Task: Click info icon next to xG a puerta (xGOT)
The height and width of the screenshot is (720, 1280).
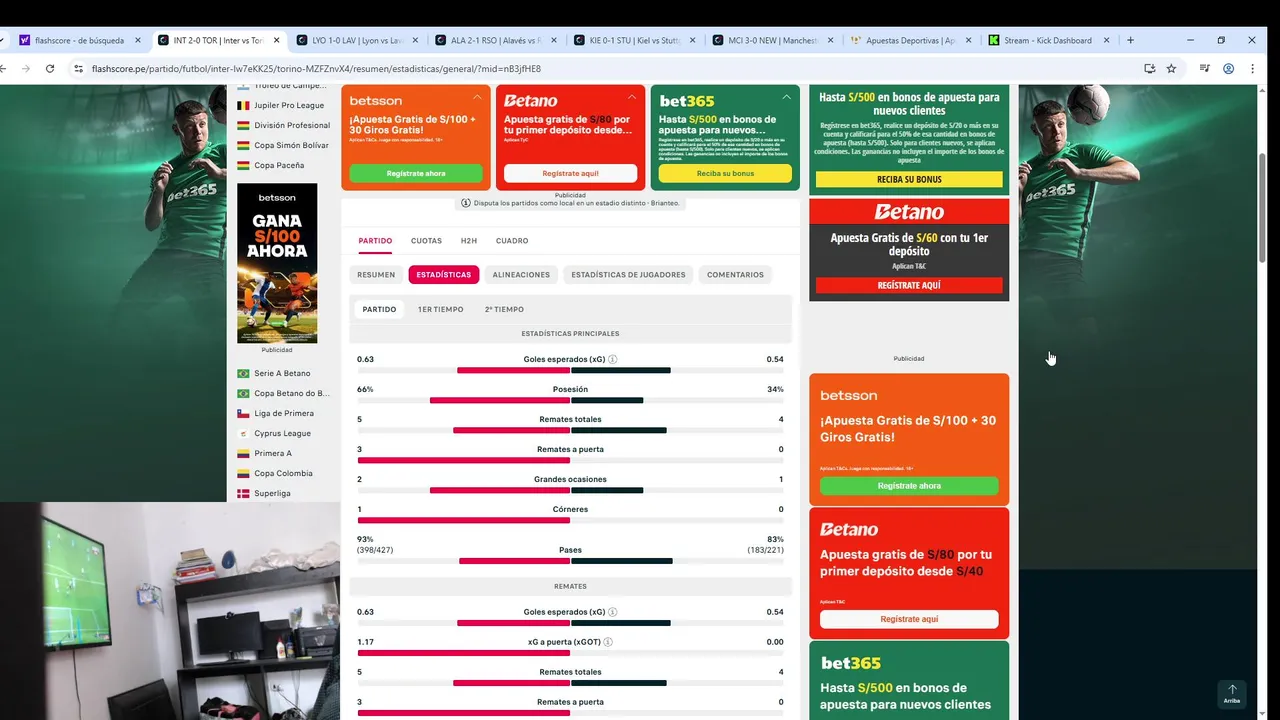Action: (x=608, y=642)
